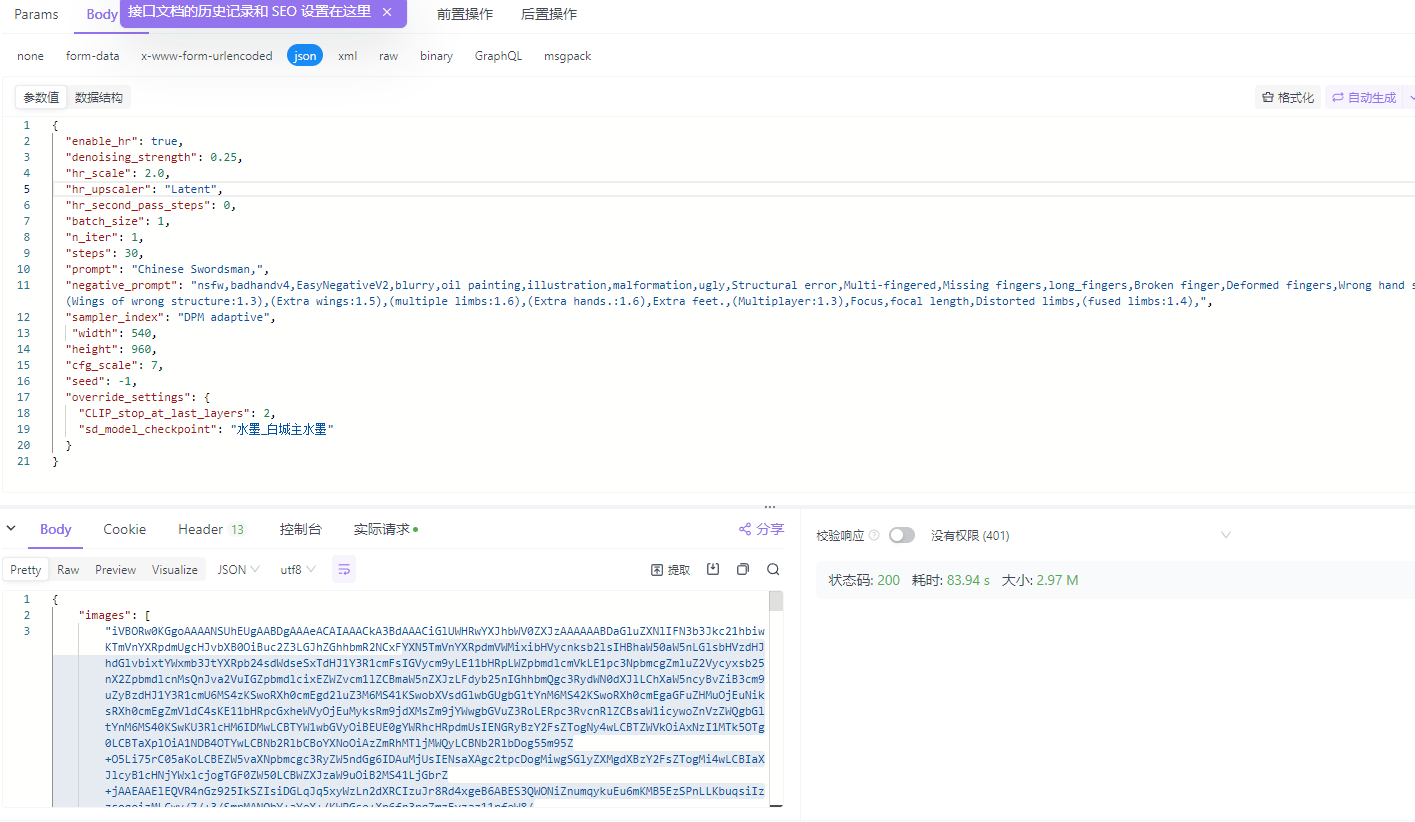The image size is (1415, 822).
Task: Click the "images": [ line in response
Action: [114, 615]
